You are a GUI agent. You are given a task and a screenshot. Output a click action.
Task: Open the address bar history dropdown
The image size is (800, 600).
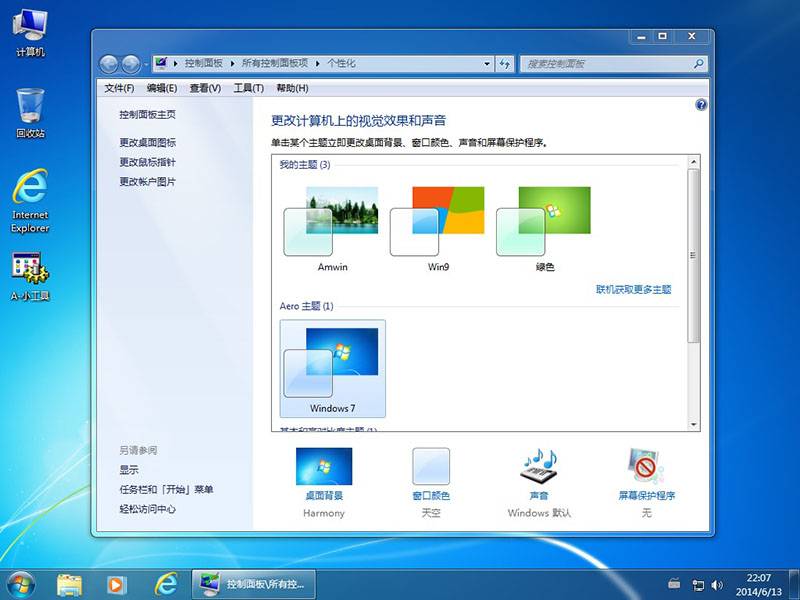pos(487,64)
